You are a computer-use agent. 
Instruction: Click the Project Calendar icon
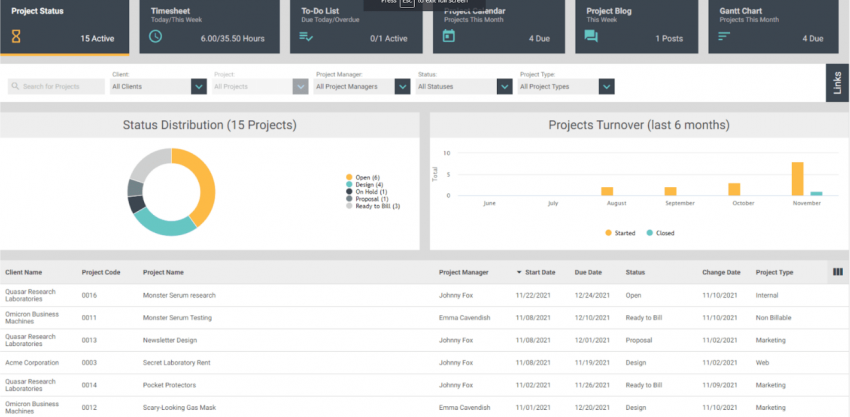(x=449, y=37)
